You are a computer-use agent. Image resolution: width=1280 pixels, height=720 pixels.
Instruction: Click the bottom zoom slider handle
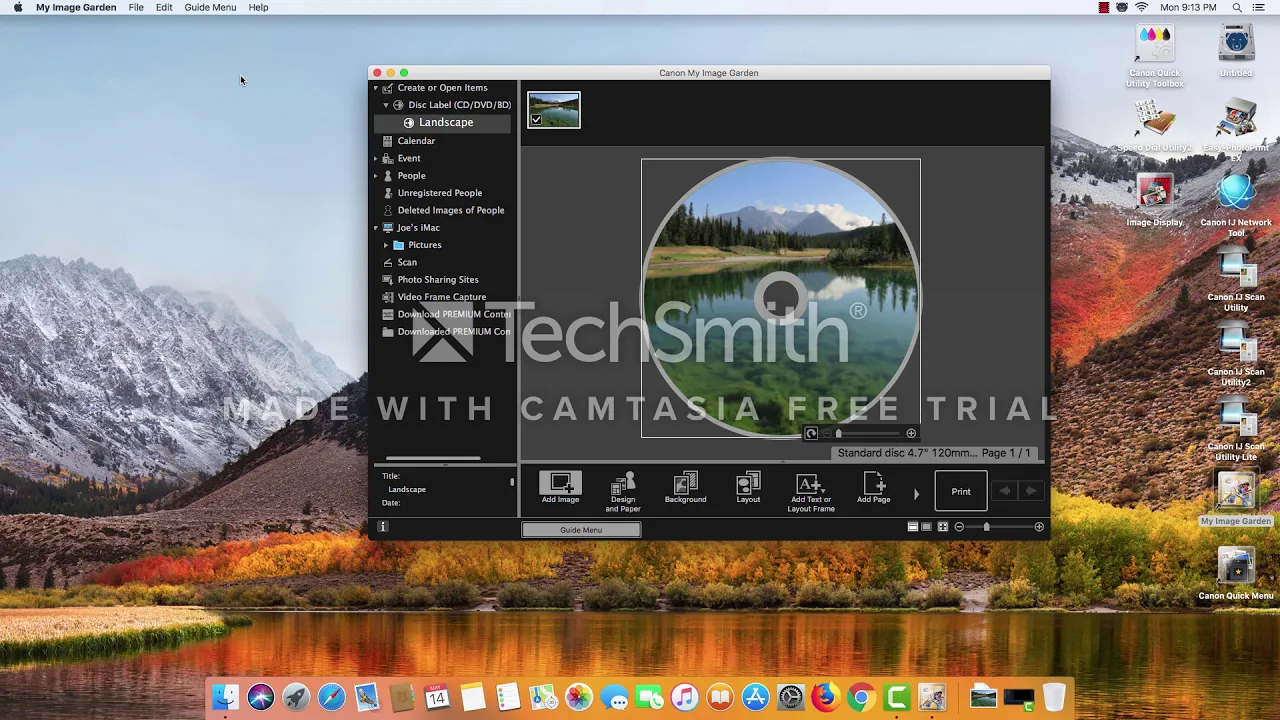pyautogui.click(x=986, y=527)
